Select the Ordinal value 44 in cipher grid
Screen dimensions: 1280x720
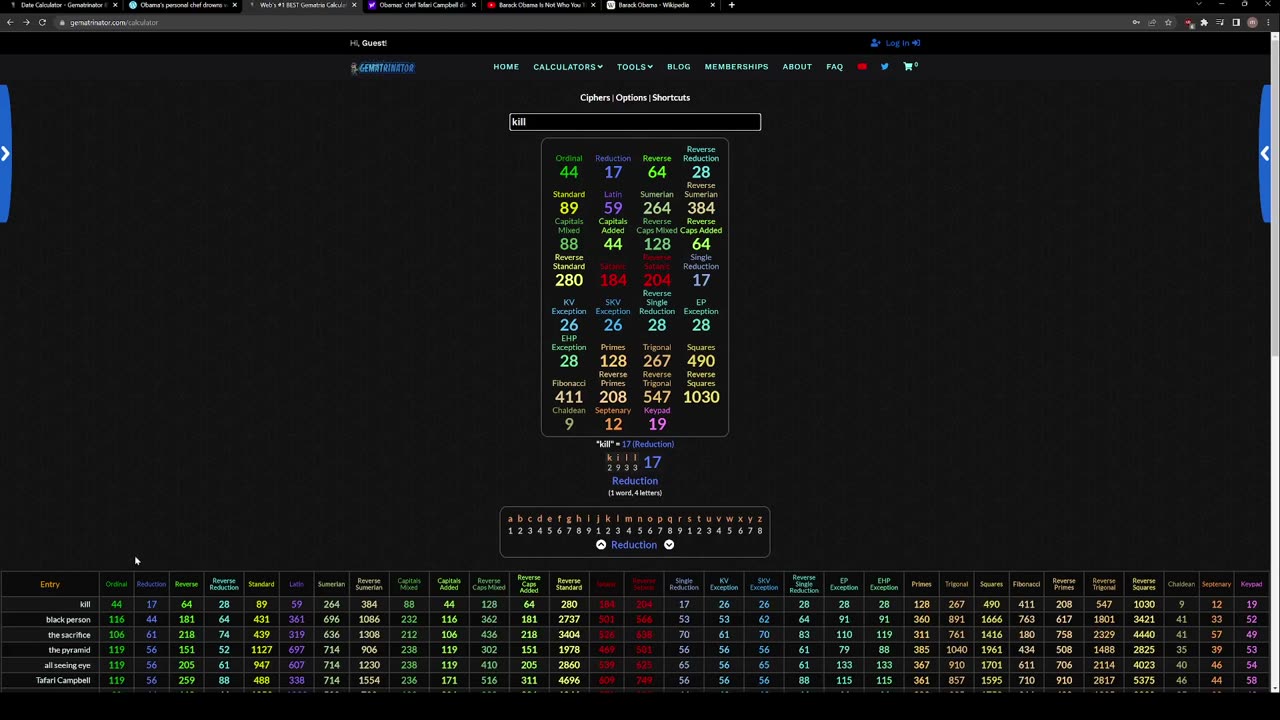coord(569,172)
